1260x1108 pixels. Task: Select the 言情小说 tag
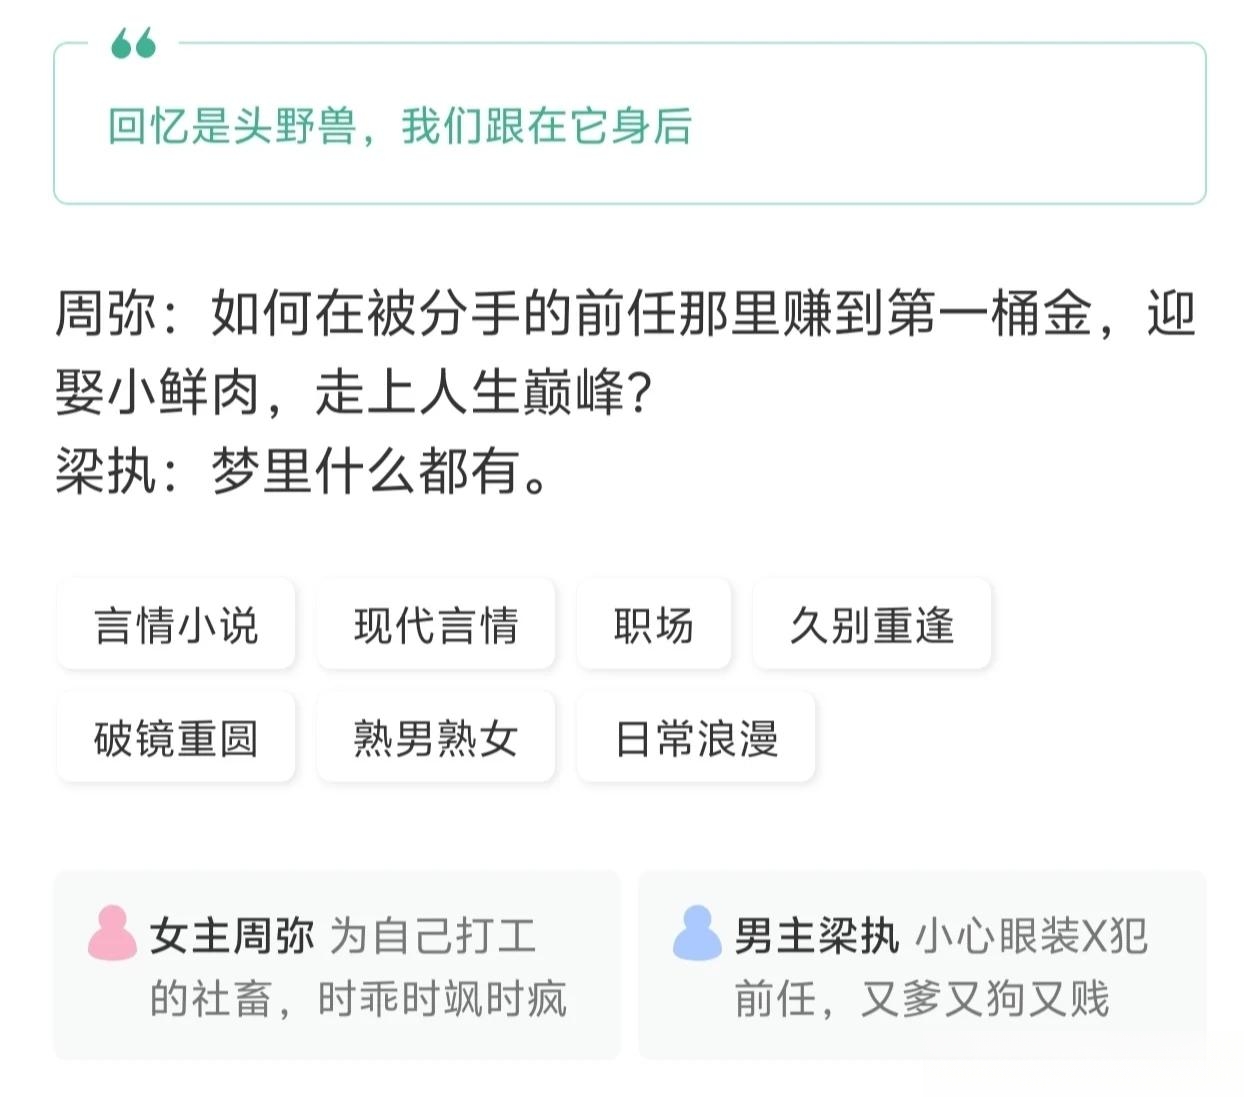[x=176, y=625]
